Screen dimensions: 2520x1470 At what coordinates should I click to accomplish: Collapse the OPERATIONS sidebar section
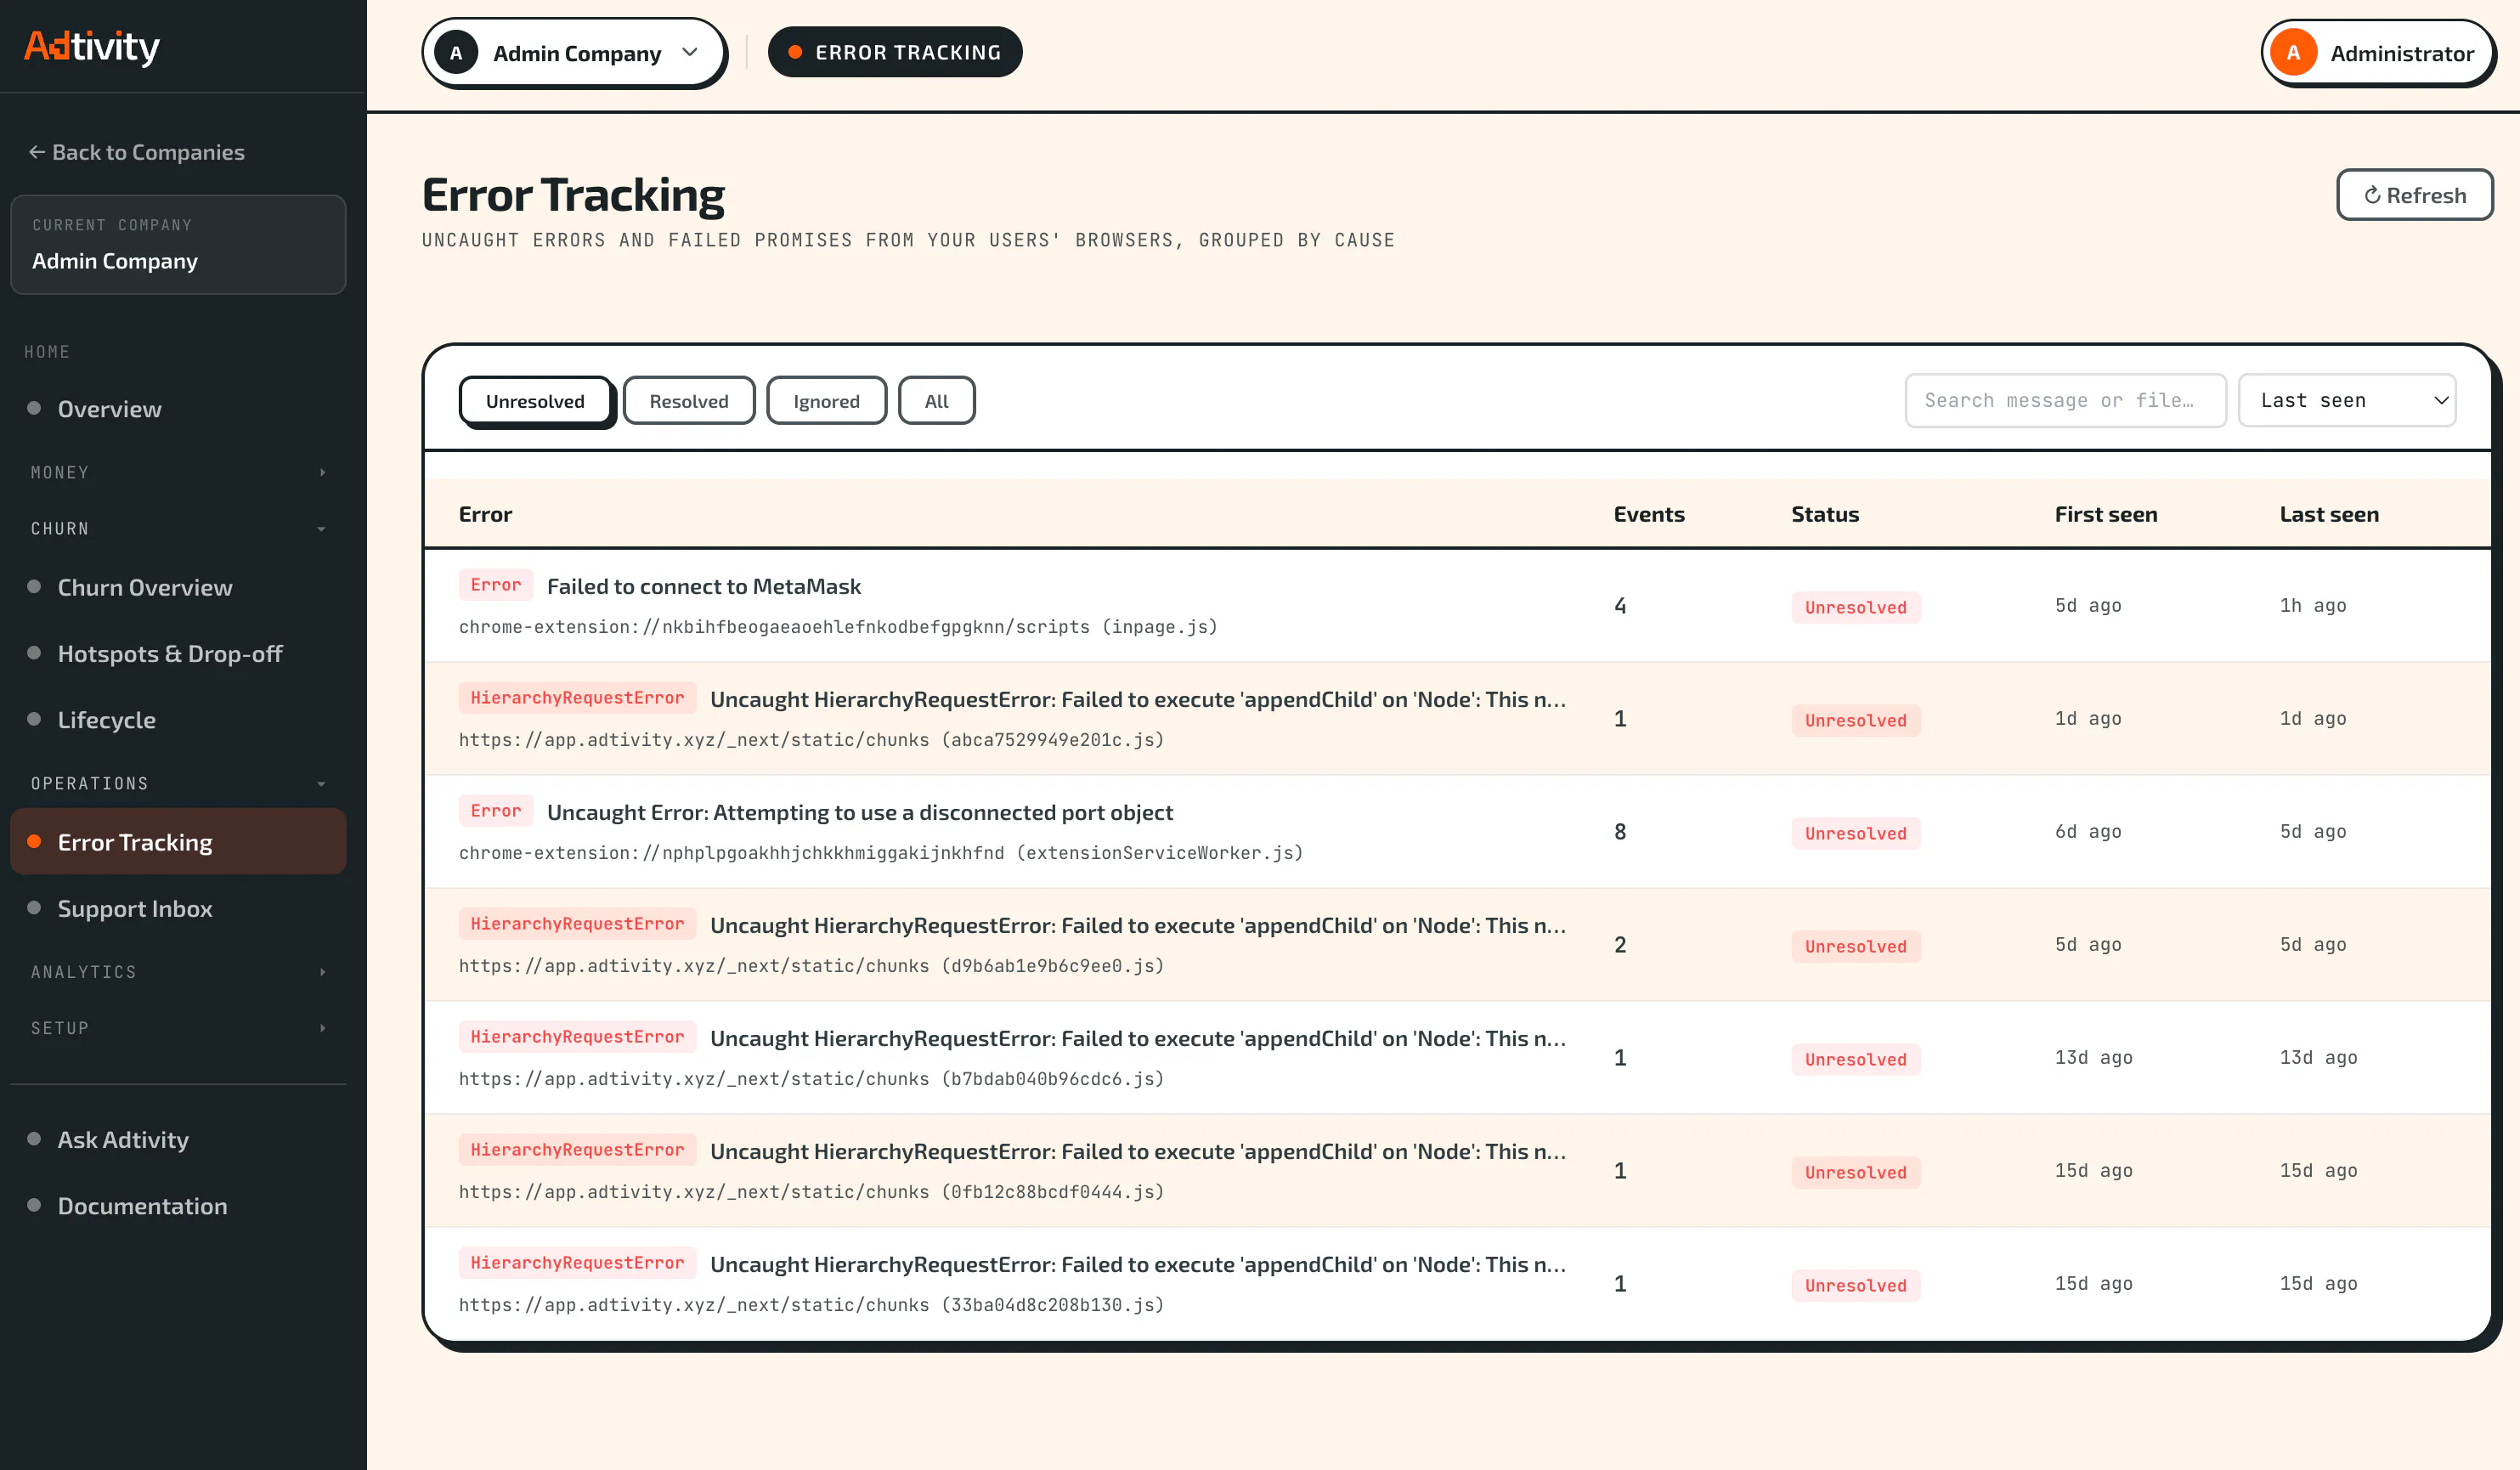(x=178, y=783)
